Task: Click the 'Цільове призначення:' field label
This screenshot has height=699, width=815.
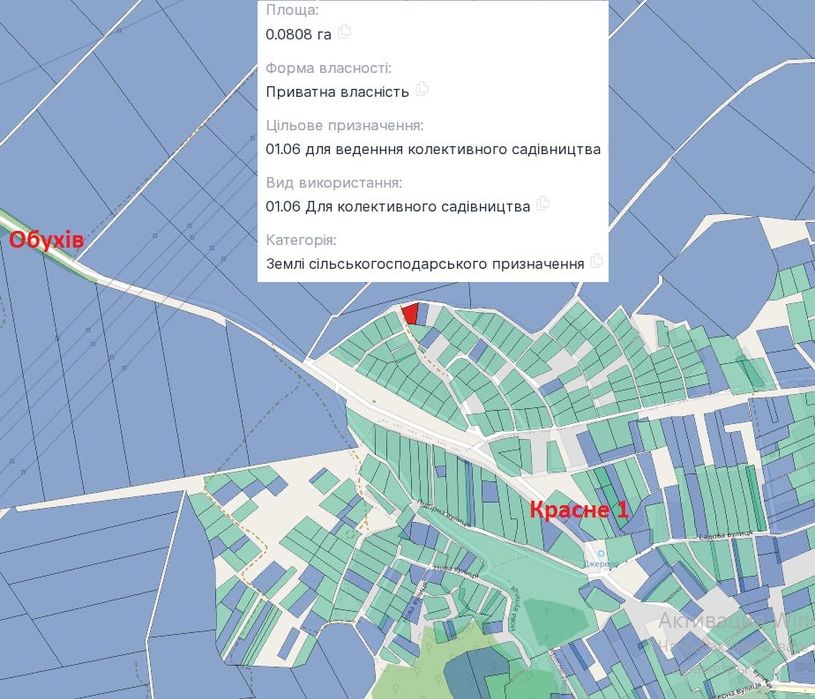Action: pyautogui.click(x=345, y=126)
